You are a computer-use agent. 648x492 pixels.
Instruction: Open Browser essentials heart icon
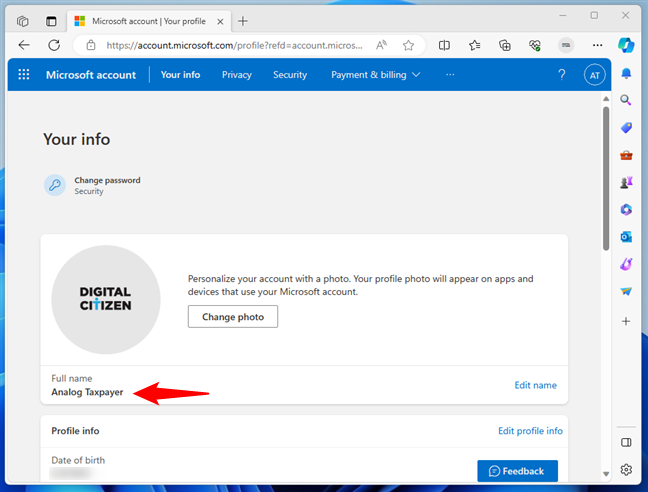point(535,45)
